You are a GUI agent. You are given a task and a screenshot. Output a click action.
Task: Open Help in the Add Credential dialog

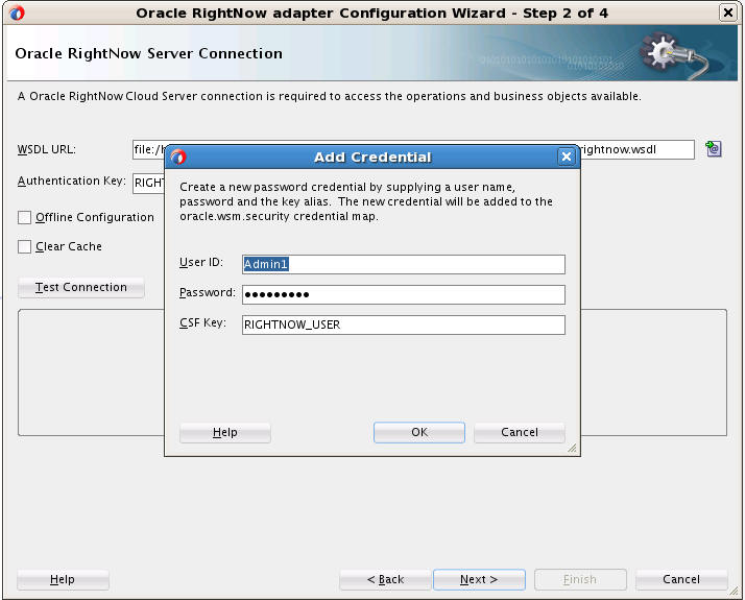pos(225,432)
